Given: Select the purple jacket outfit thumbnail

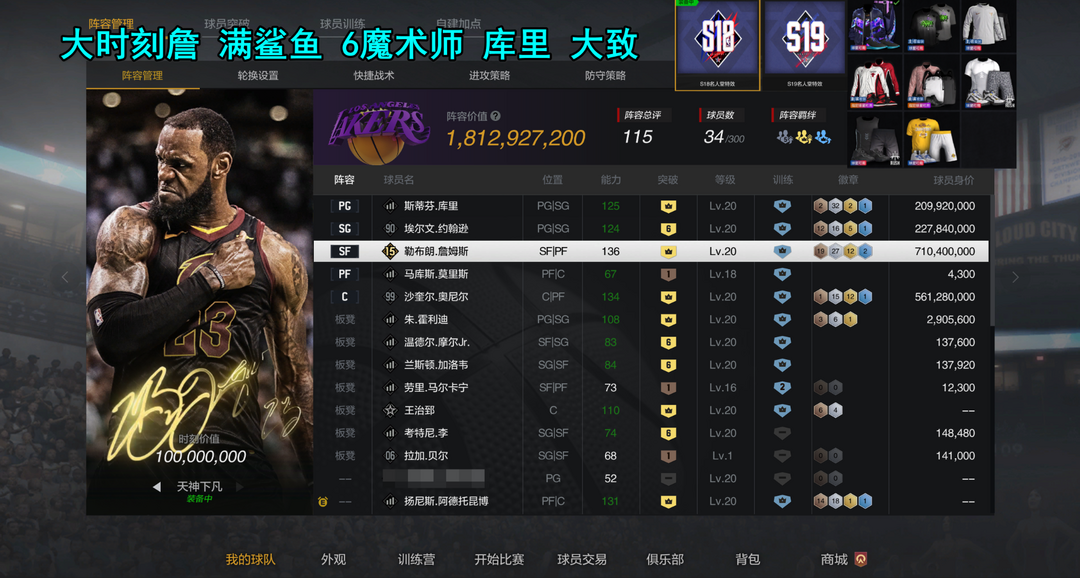Looking at the screenshot, I should (875, 26).
